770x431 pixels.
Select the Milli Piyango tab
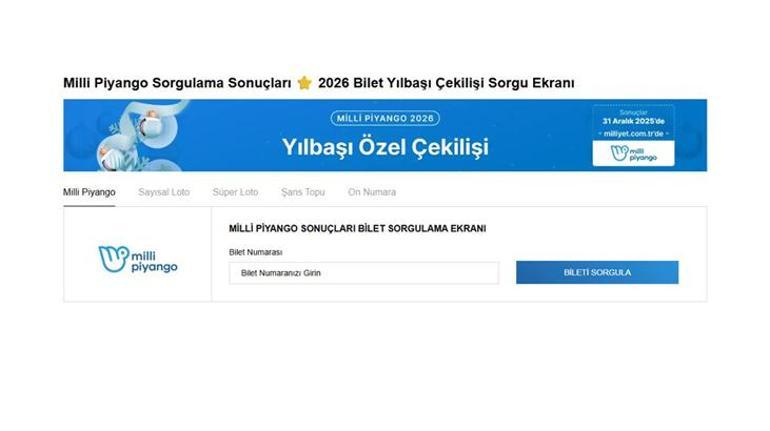coord(89,192)
